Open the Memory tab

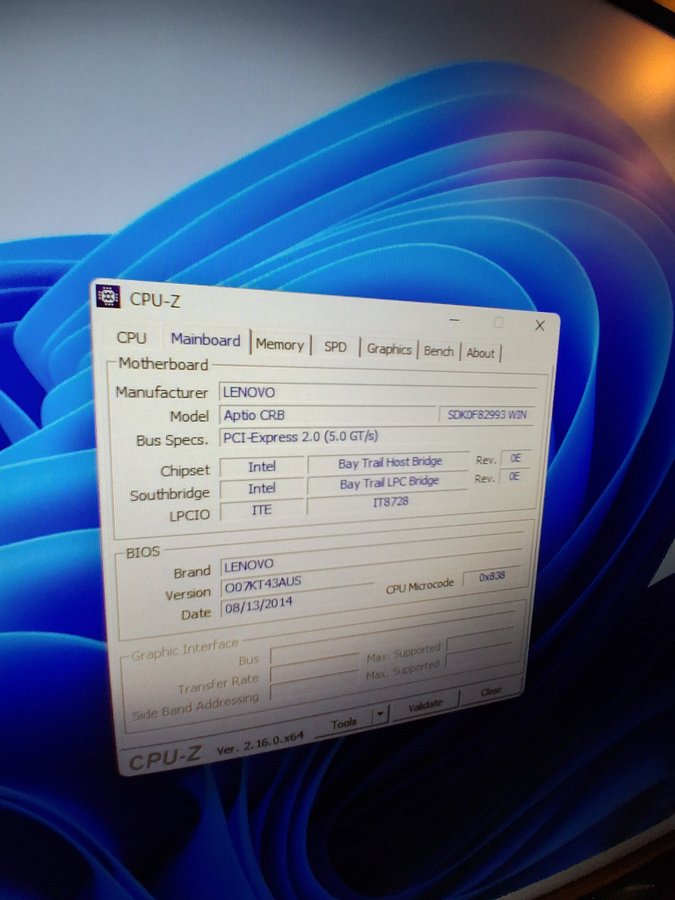click(280, 344)
